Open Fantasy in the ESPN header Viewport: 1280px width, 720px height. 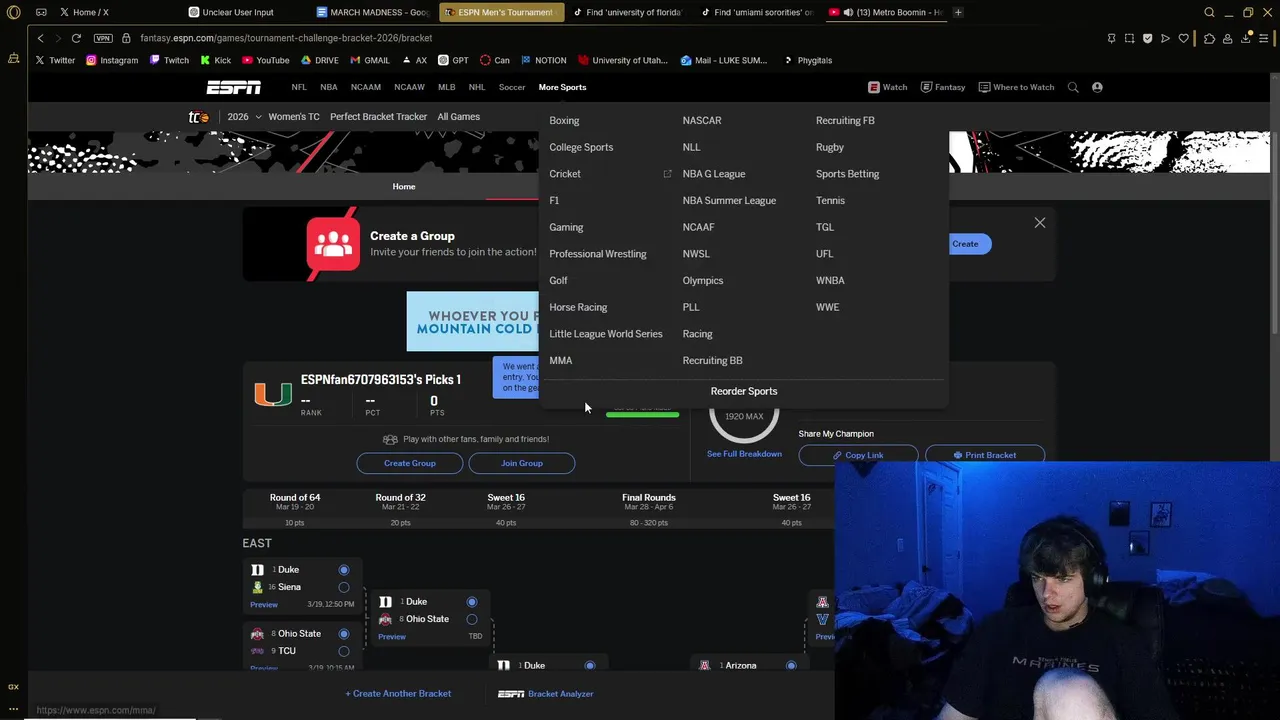click(943, 87)
